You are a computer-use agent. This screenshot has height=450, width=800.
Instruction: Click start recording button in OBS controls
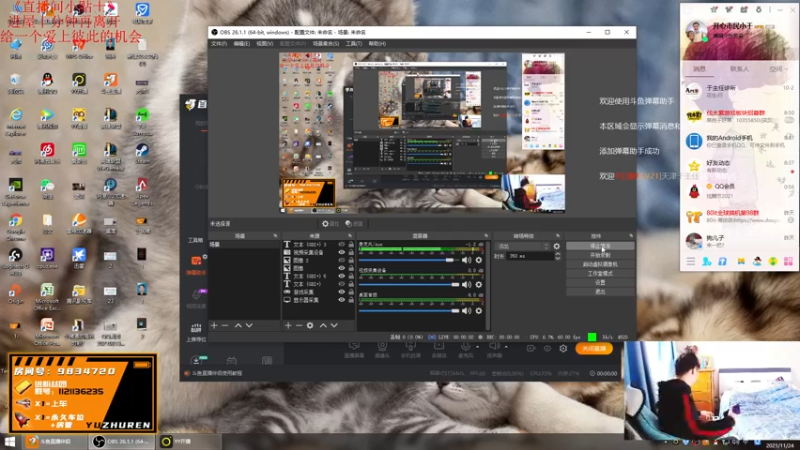pyautogui.click(x=600, y=255)
